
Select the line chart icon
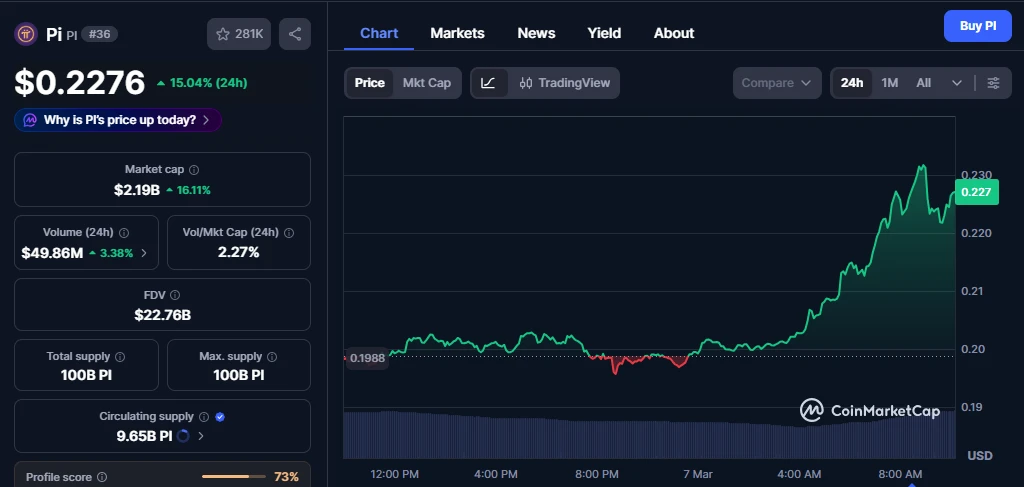click(488, 83)
